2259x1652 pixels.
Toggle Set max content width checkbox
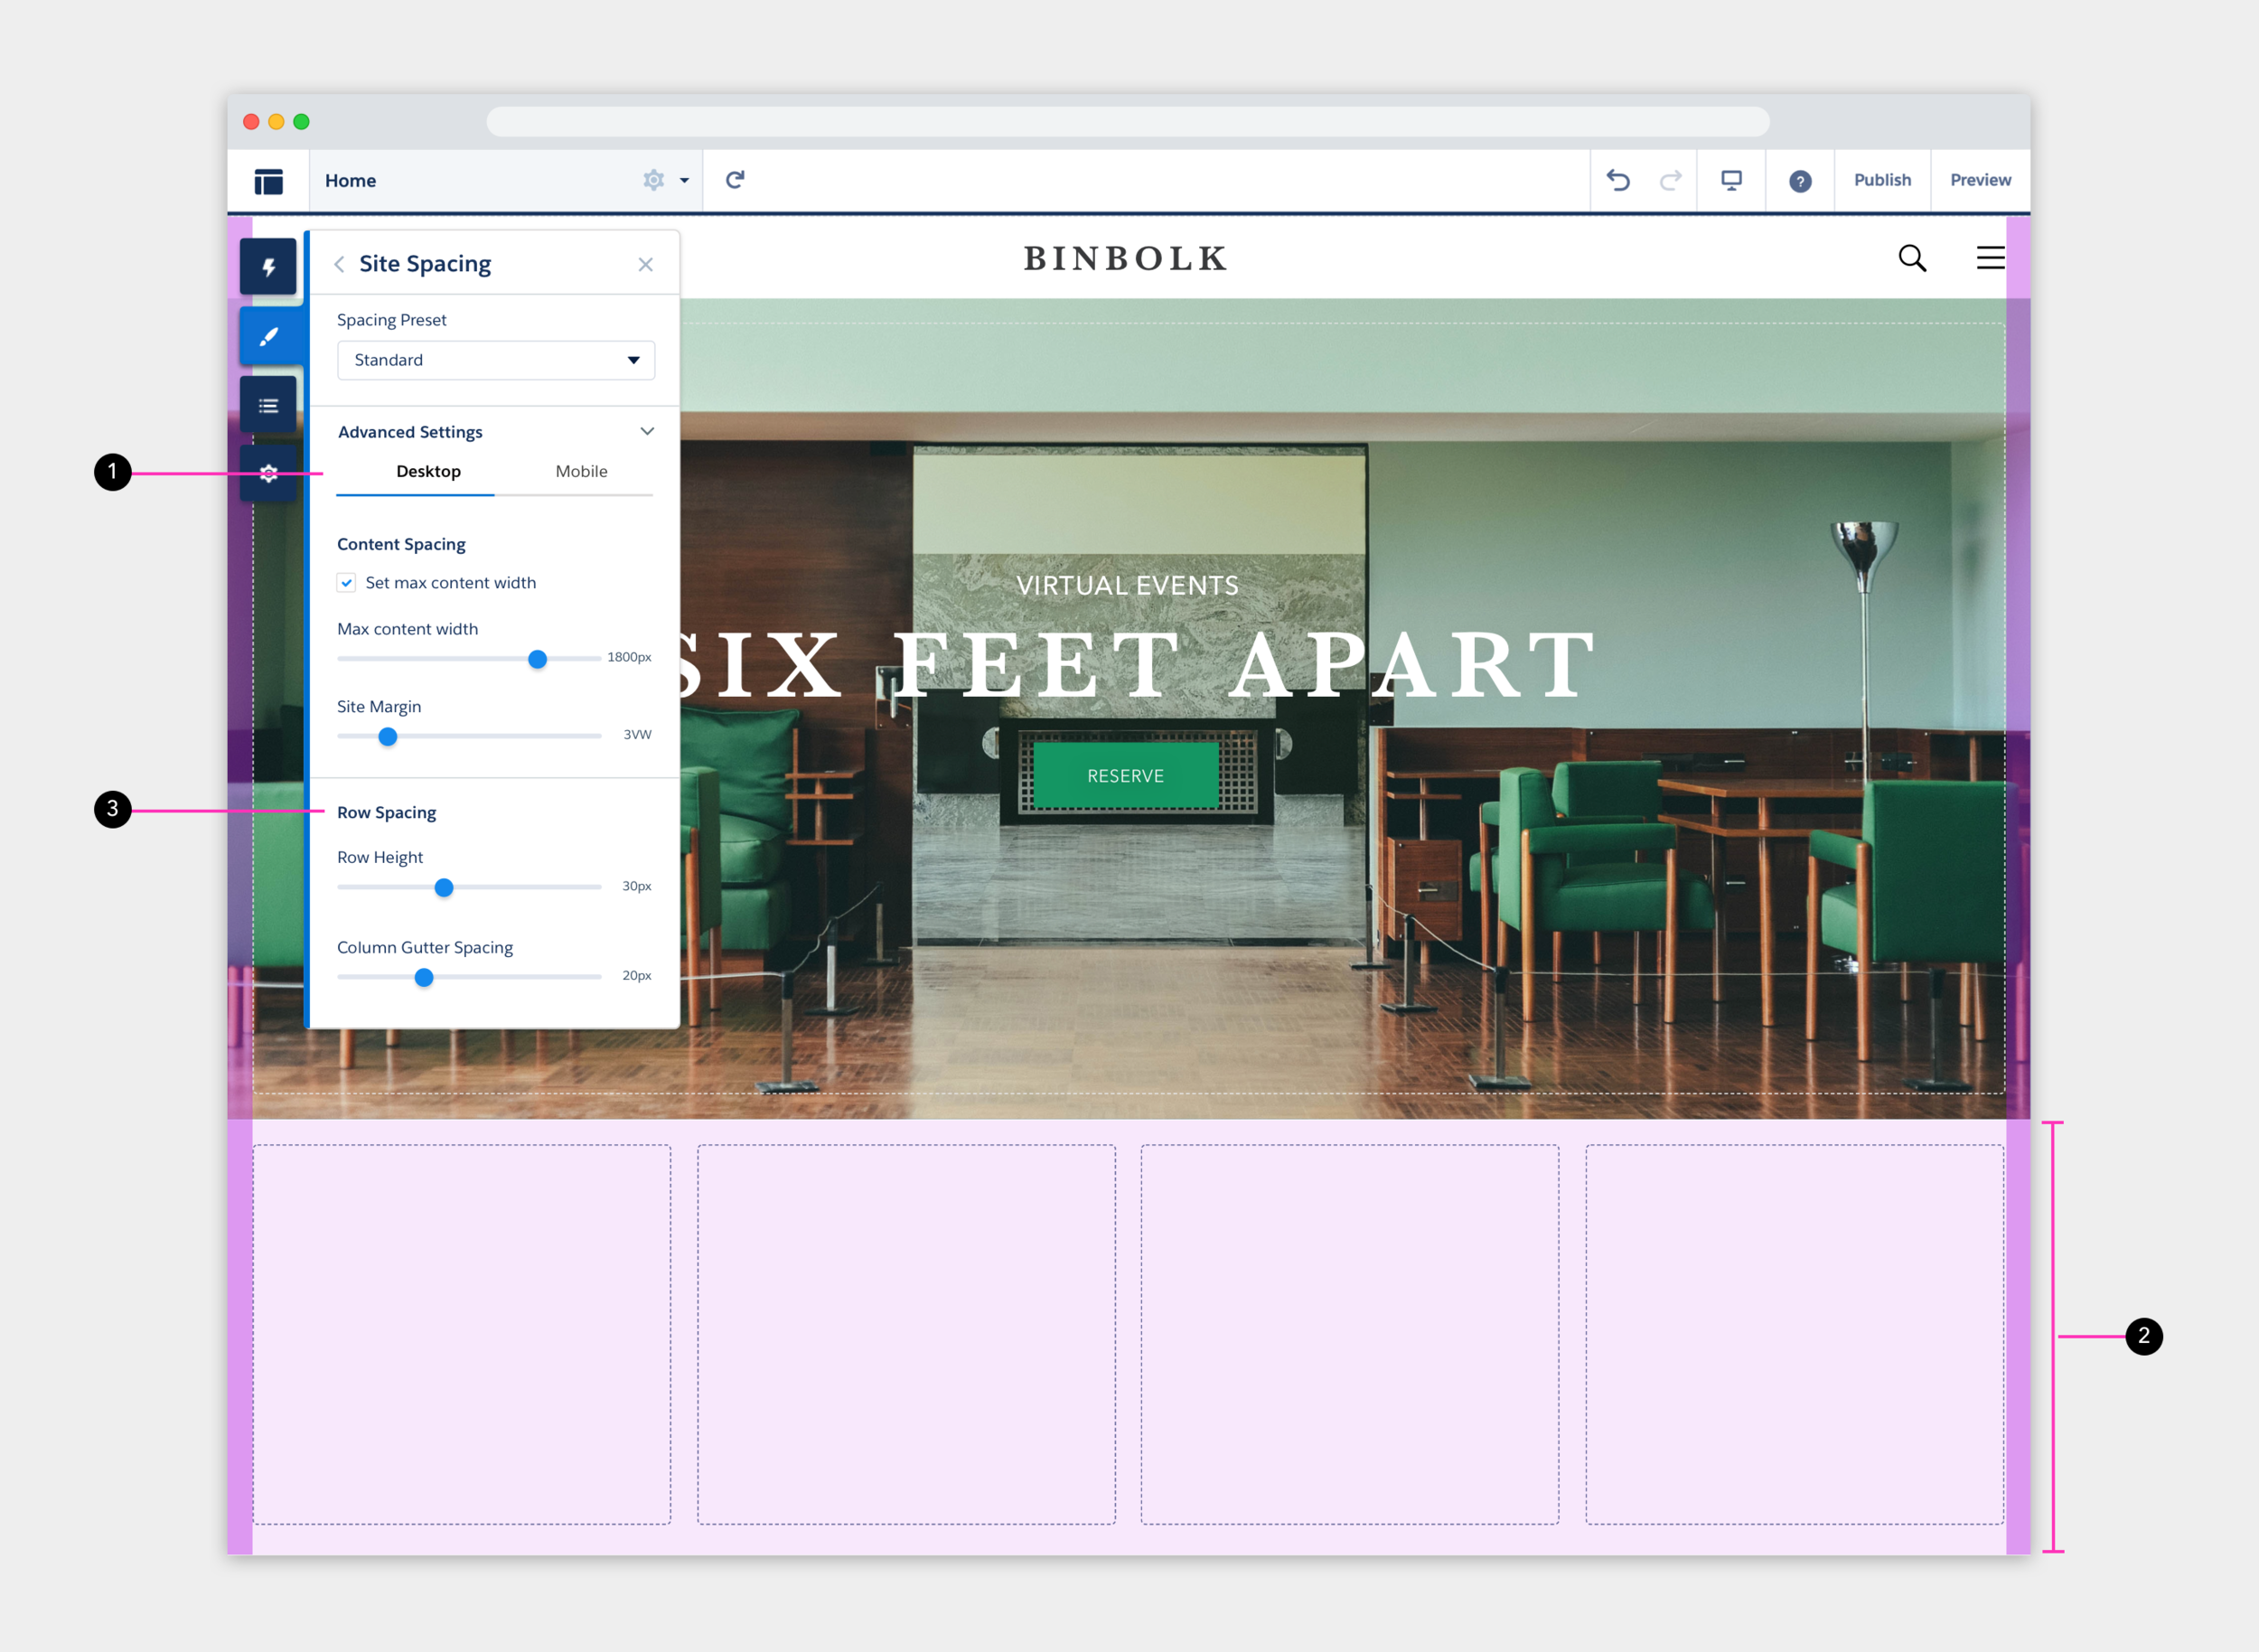pos(347,582)
